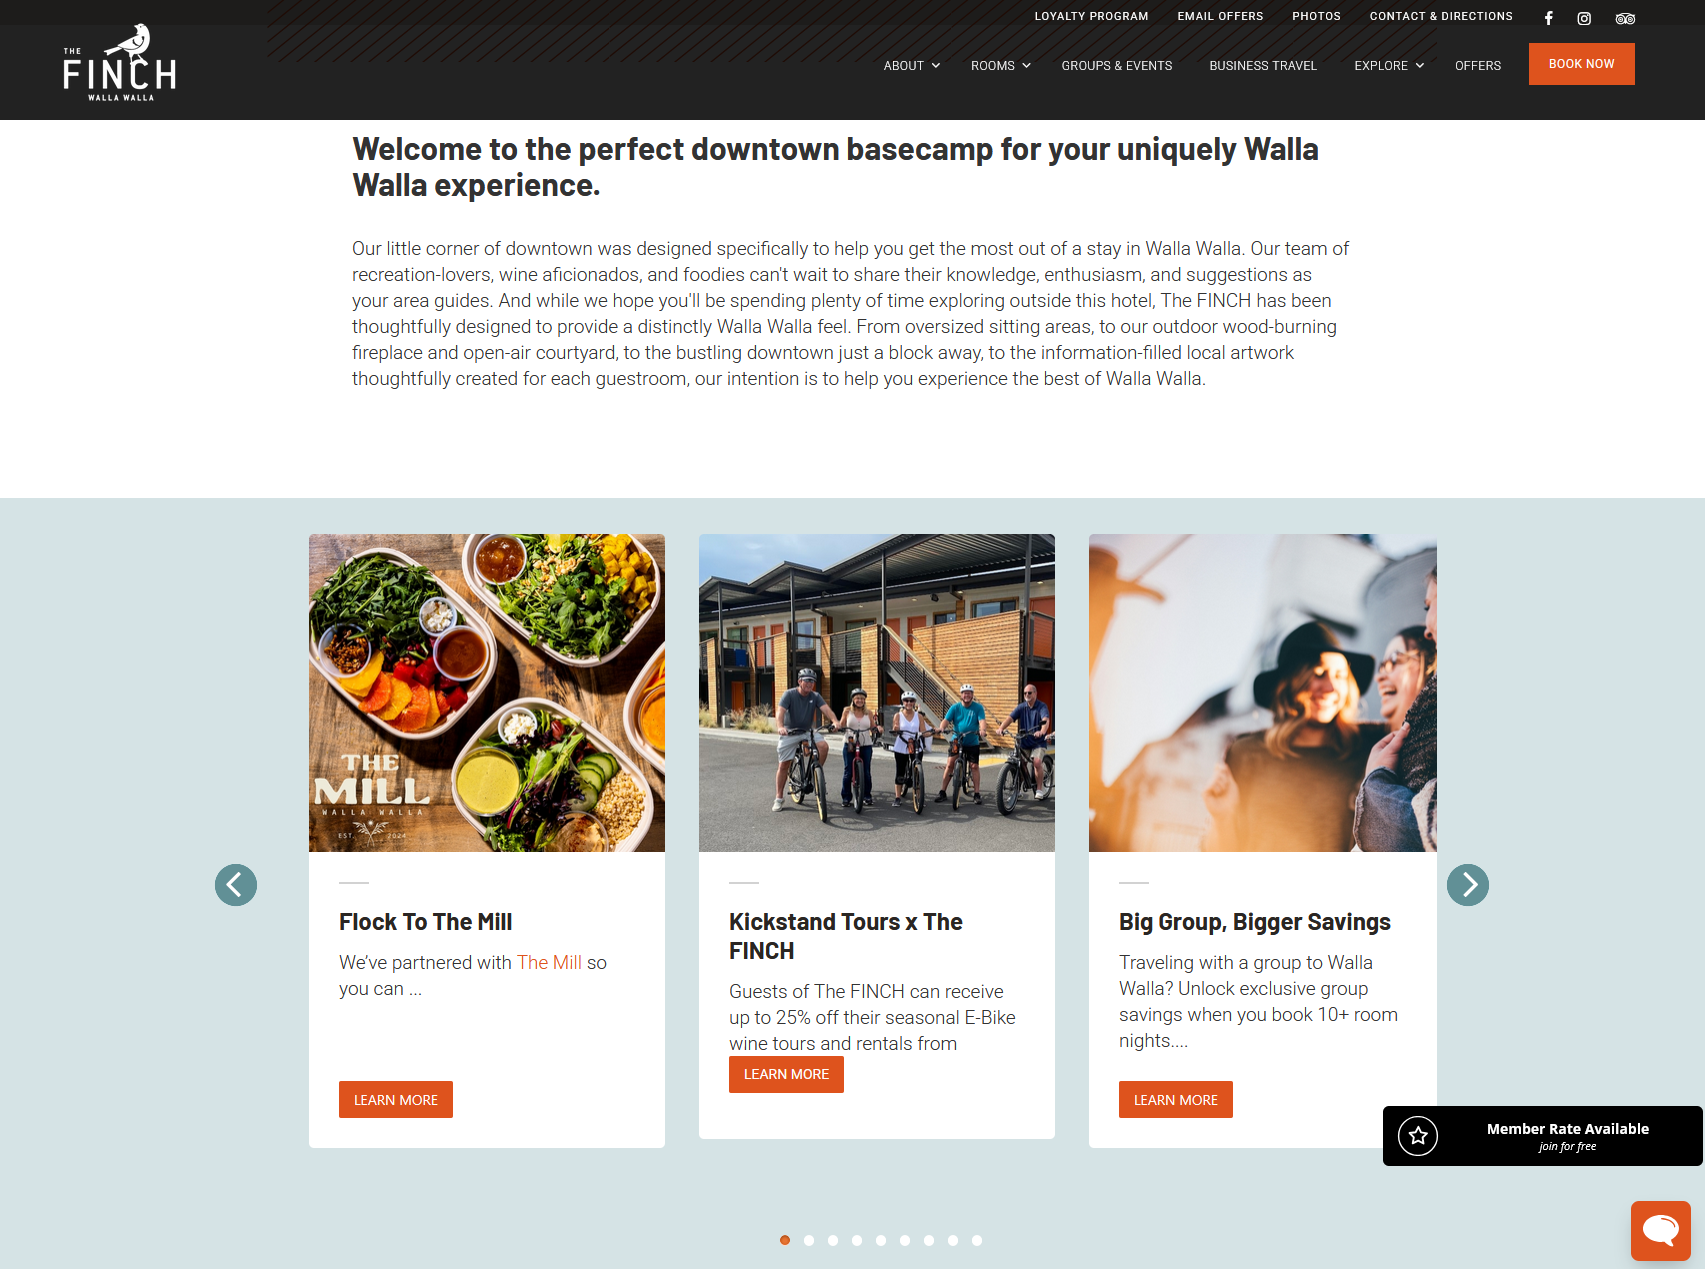The height and width of the screenshot is (1269, 1705).
Task: Select the fifth carousel pagination dot
Action: [881, 1240]
